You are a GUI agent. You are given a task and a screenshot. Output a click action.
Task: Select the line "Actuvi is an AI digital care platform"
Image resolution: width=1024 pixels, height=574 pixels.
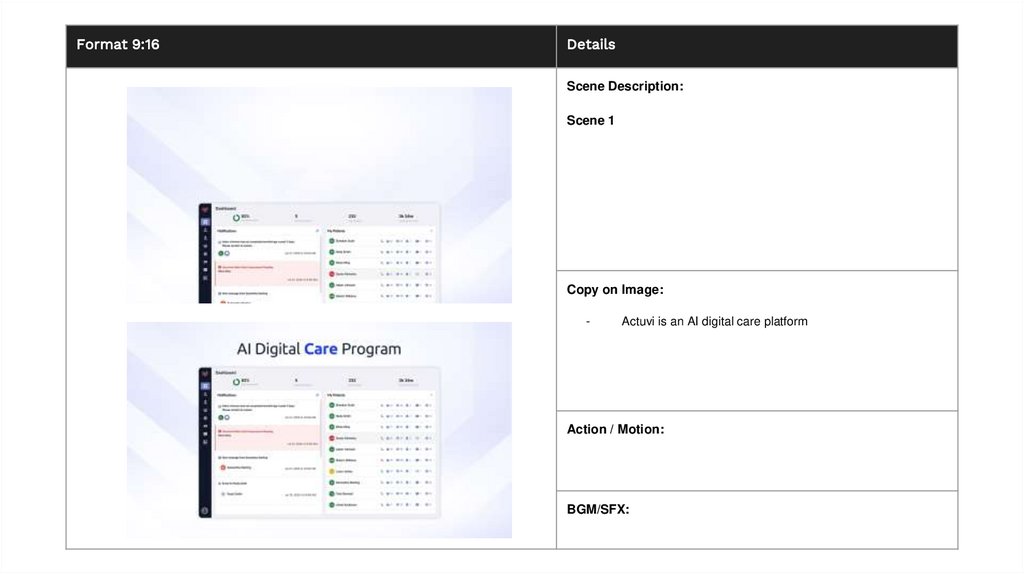(x=714, y=321)
